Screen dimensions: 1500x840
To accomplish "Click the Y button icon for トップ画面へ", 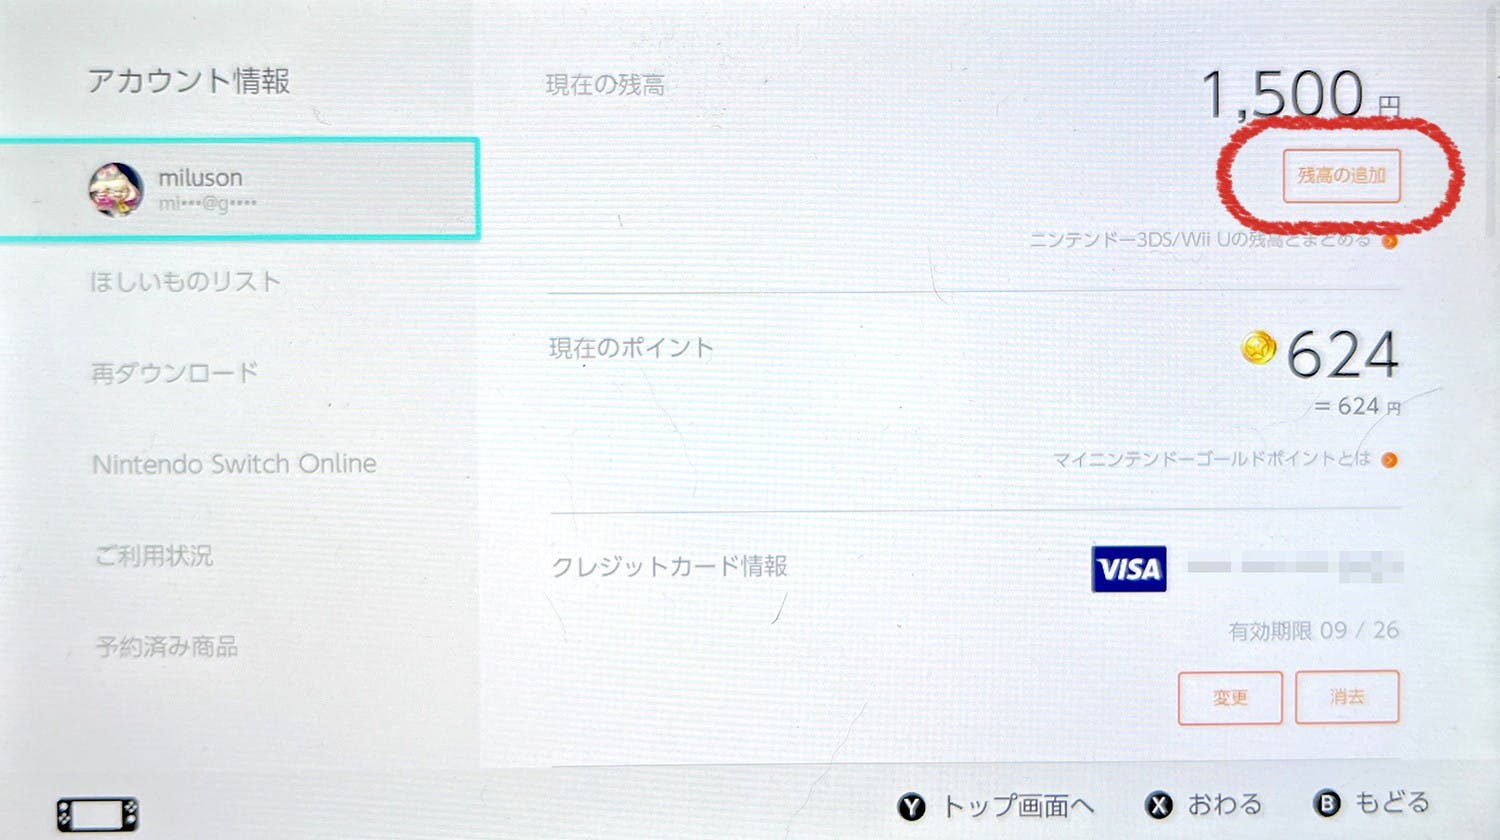I will [x=911, y=807].
